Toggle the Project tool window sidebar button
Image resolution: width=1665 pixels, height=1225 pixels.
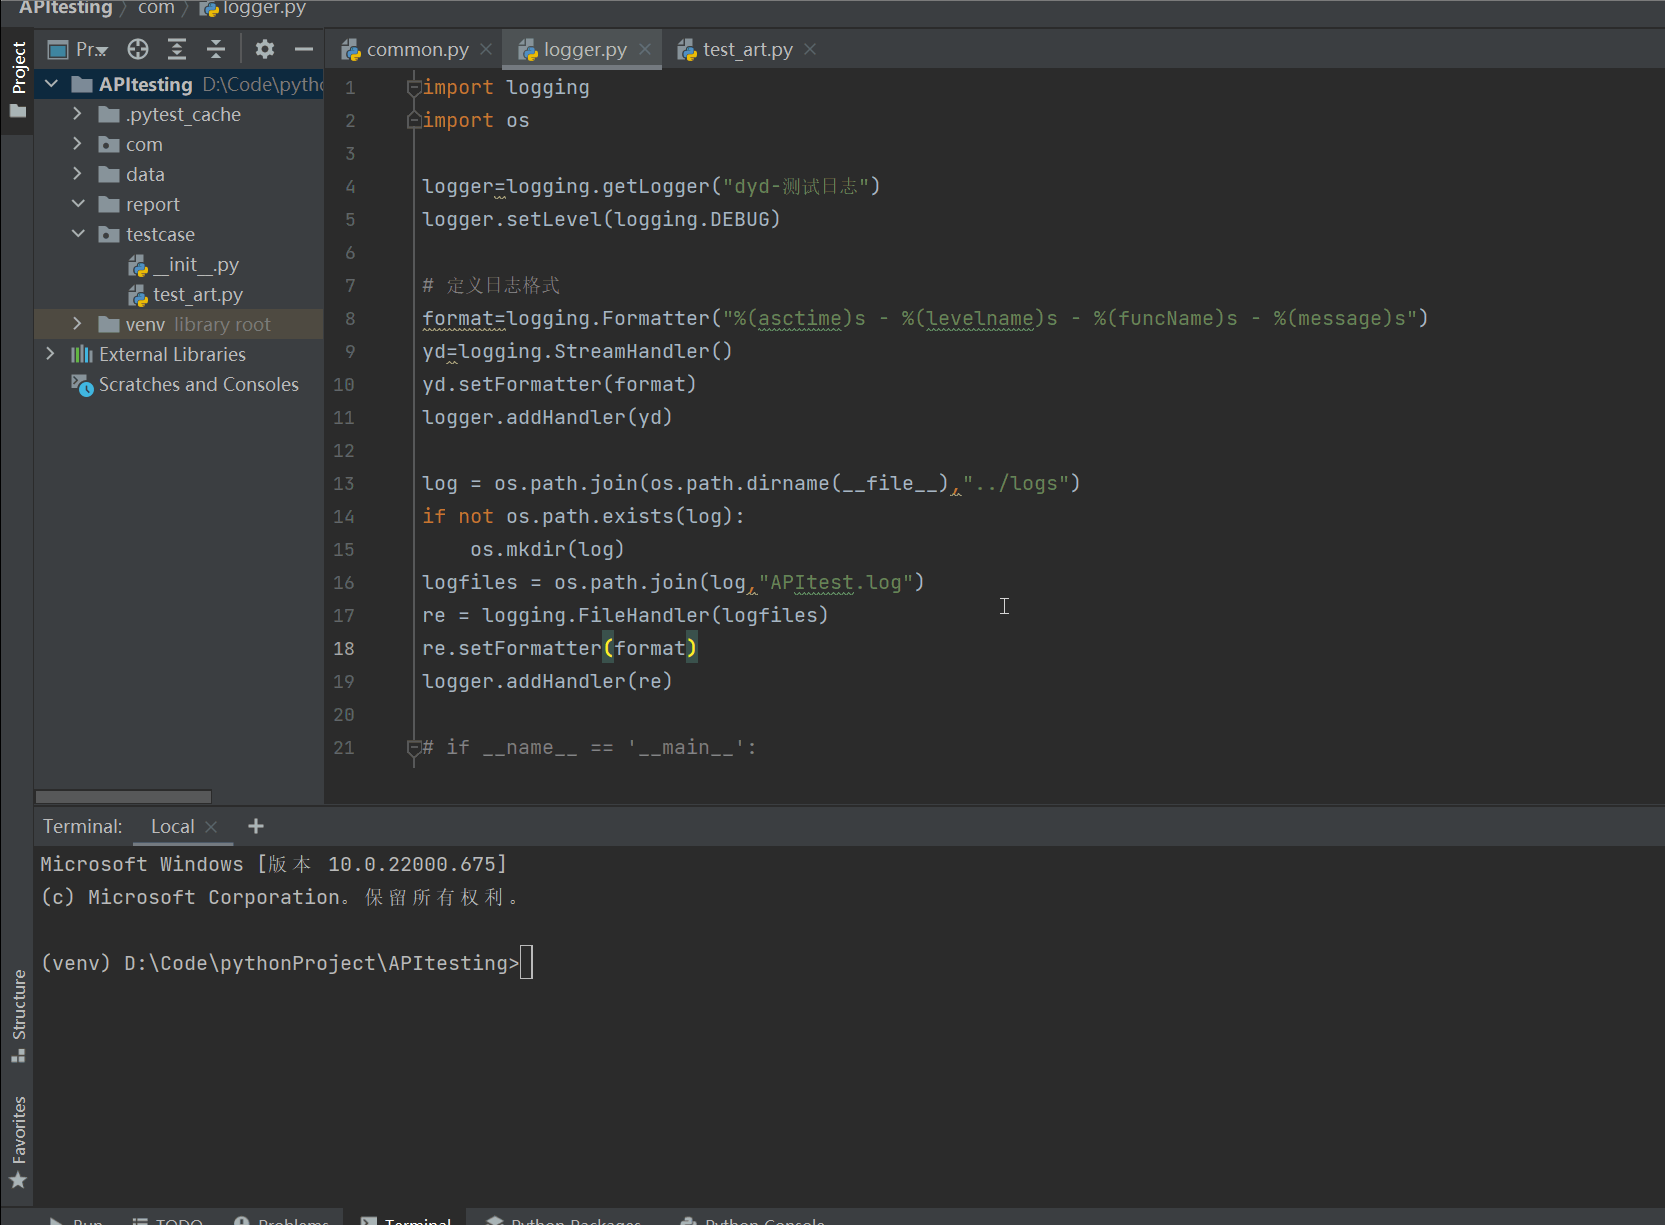tap(18, 80)
